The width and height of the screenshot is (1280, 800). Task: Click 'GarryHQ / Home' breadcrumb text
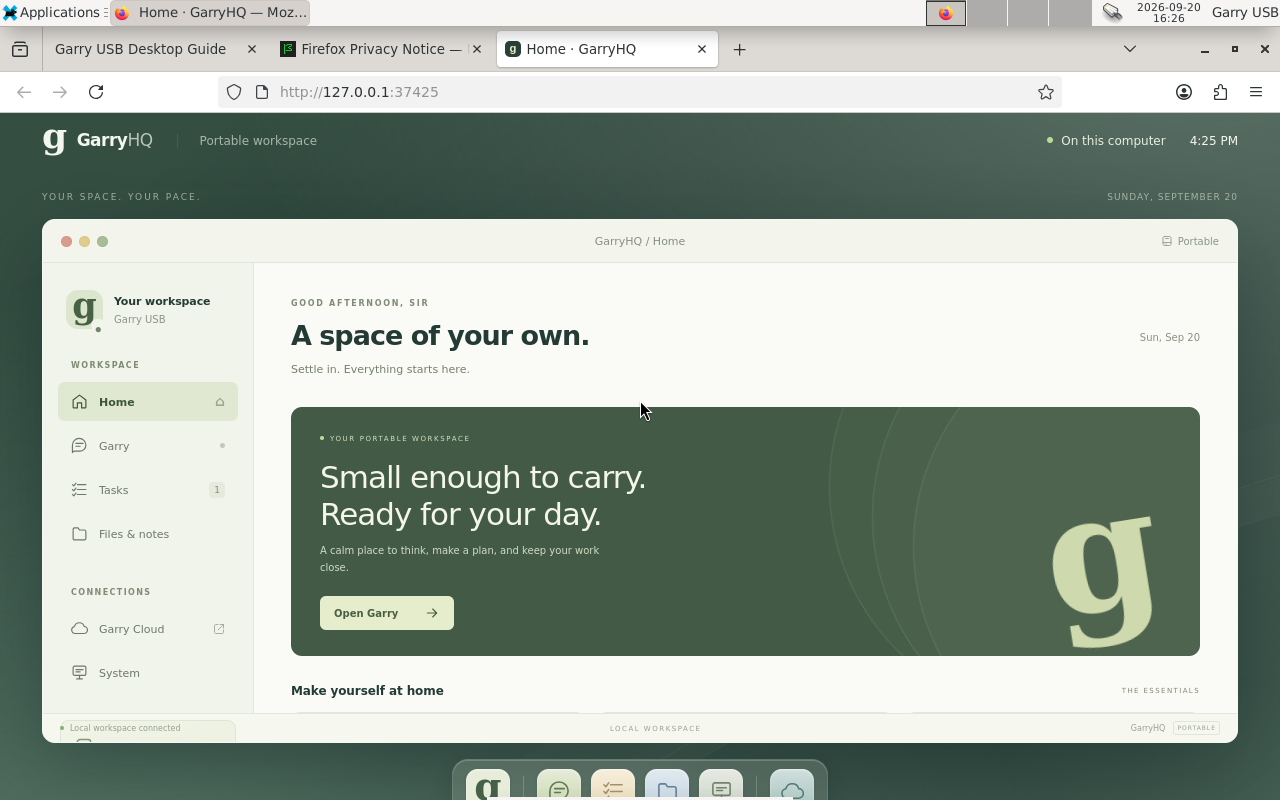[x=640, y=241]
